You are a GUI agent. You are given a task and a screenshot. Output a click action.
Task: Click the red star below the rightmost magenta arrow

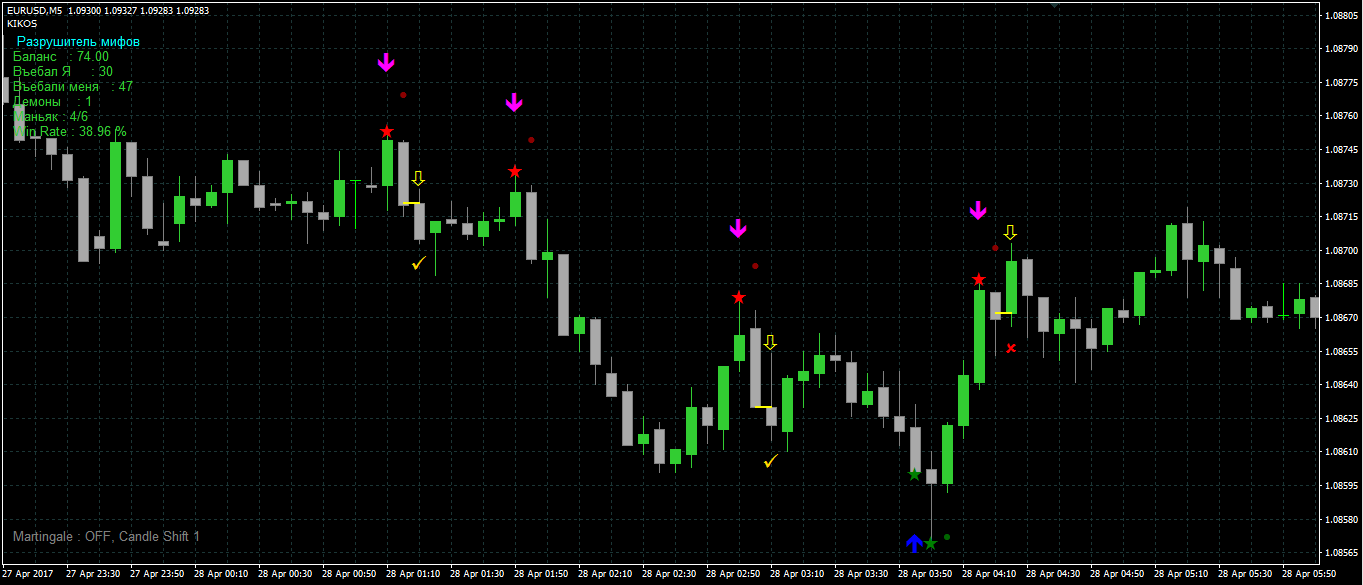coord(978,280)
